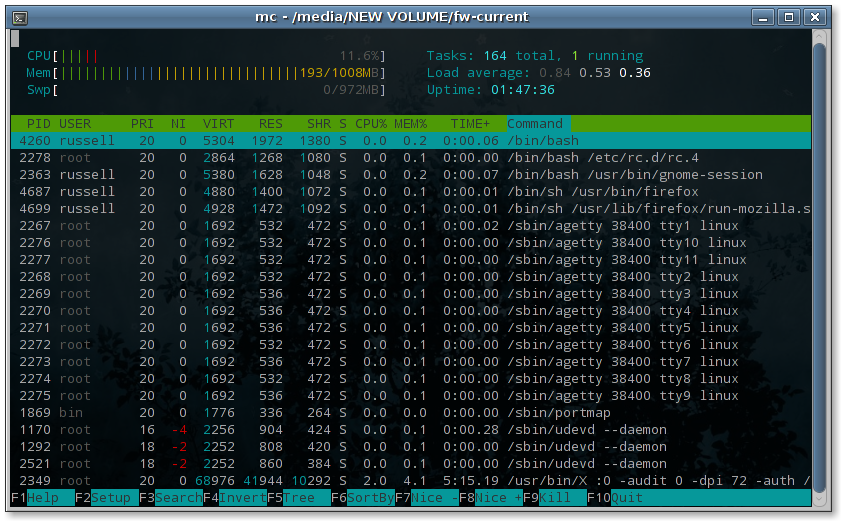Screen dimensions: 841x521
Task: Select the agetty tty2 process row
Action: point(411,277)
